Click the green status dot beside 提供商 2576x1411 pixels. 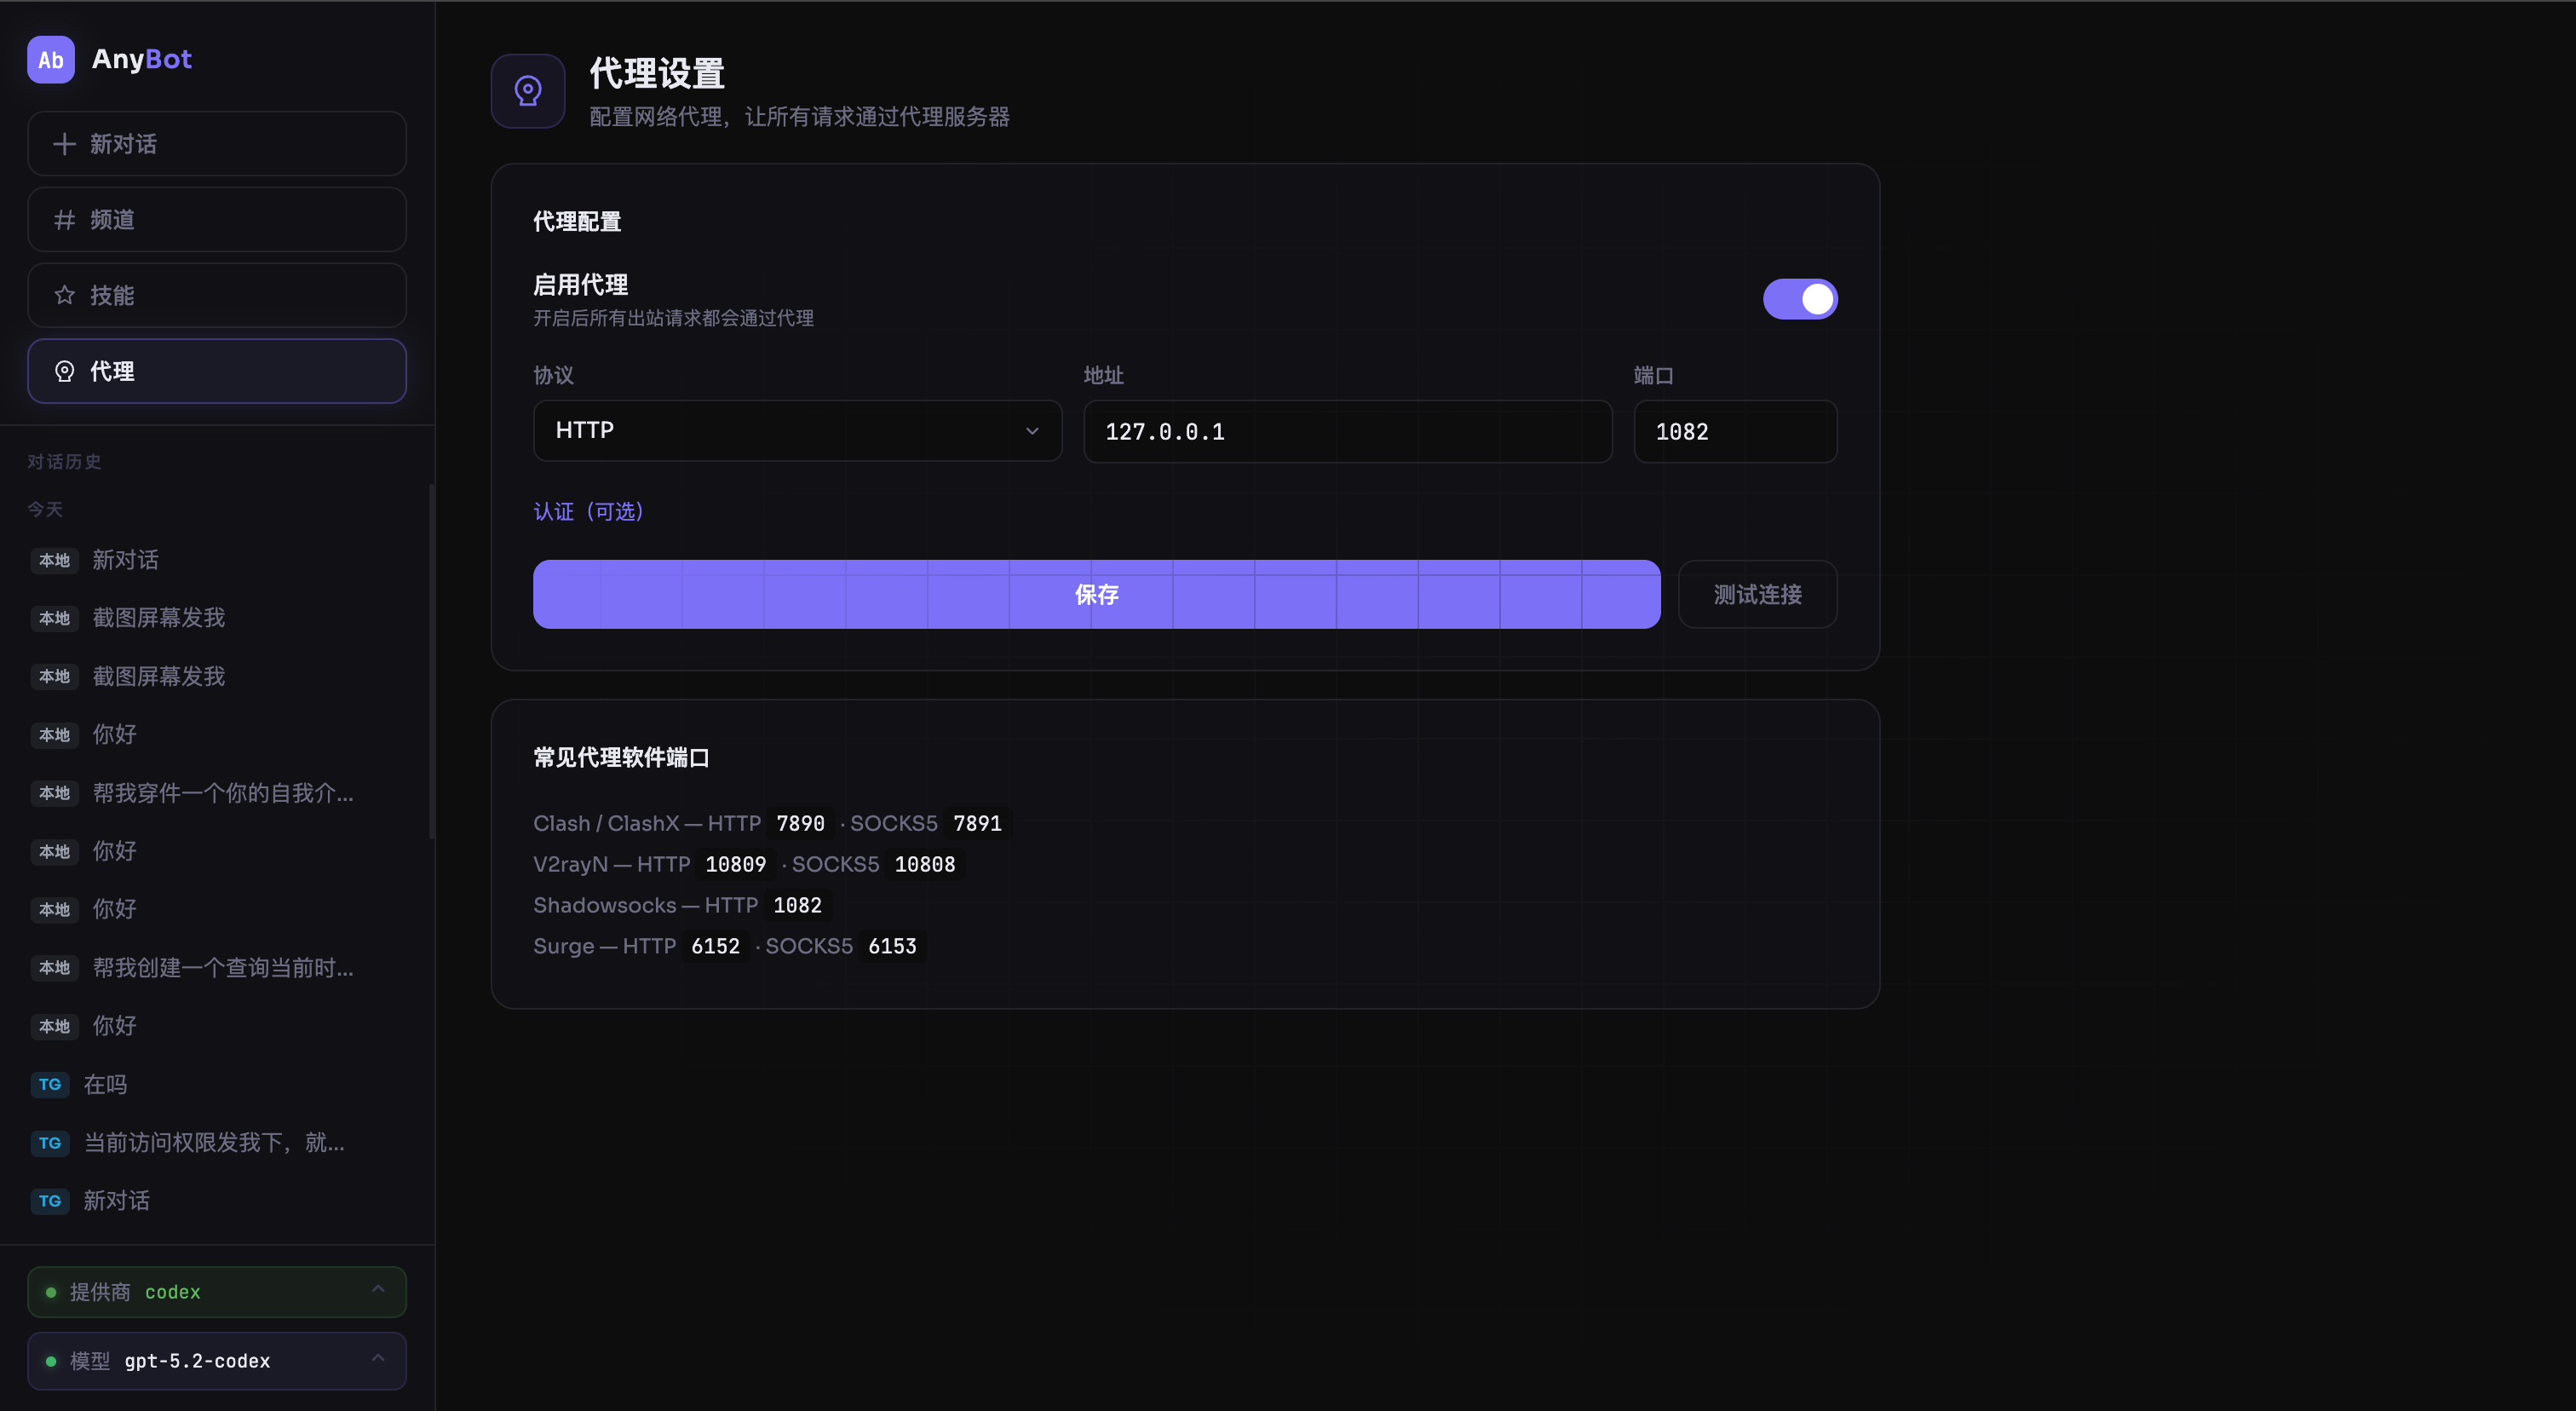51,1292
